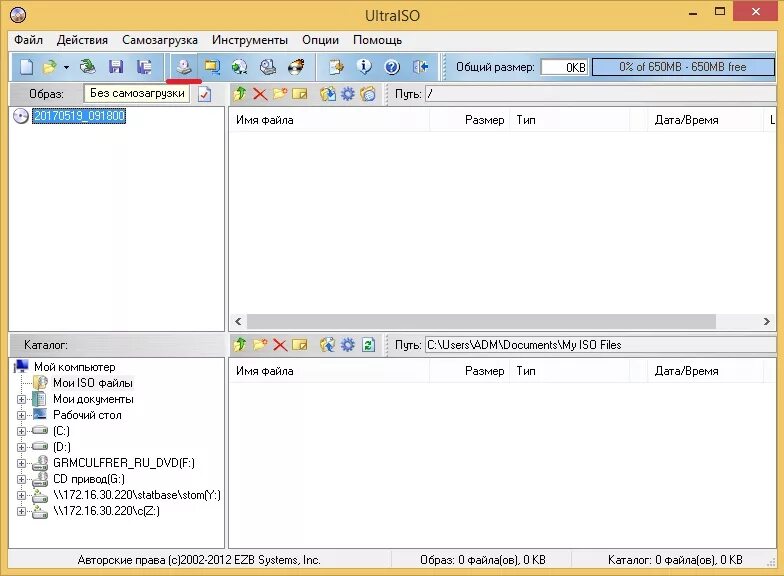Select the 20170519_091800 image node

[x=79, y=116]
